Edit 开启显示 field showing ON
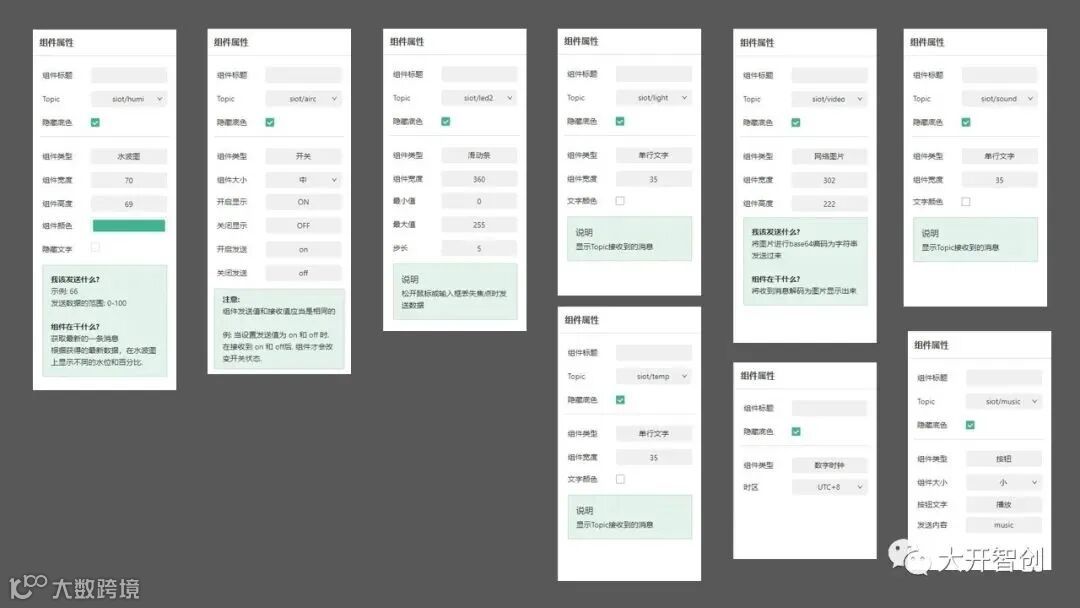 [x=304, y=202]
